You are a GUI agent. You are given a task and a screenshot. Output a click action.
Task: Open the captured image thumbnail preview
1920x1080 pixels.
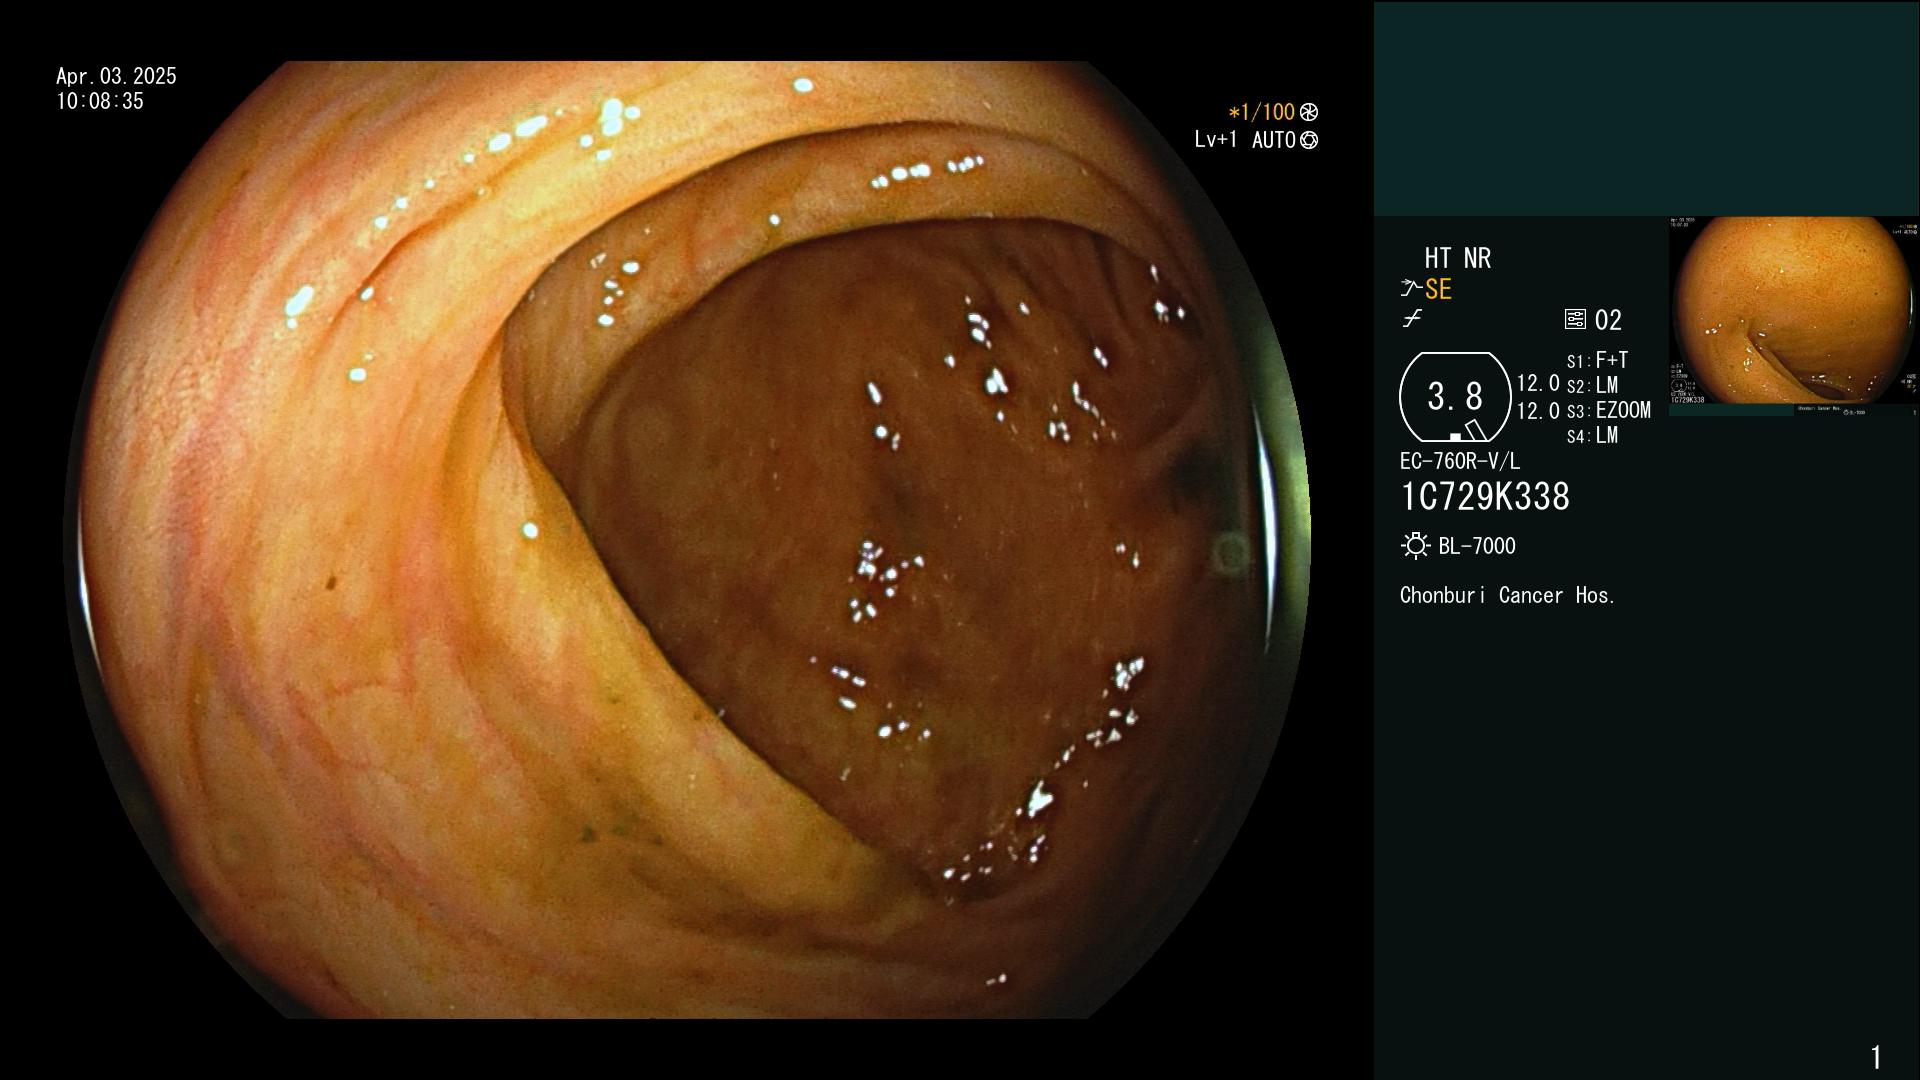pos(1793,316)
